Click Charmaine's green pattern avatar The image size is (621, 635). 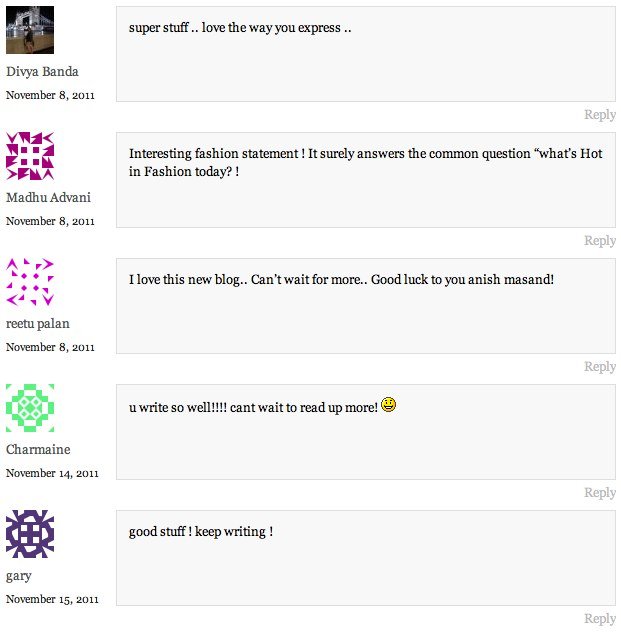[30, 408]
